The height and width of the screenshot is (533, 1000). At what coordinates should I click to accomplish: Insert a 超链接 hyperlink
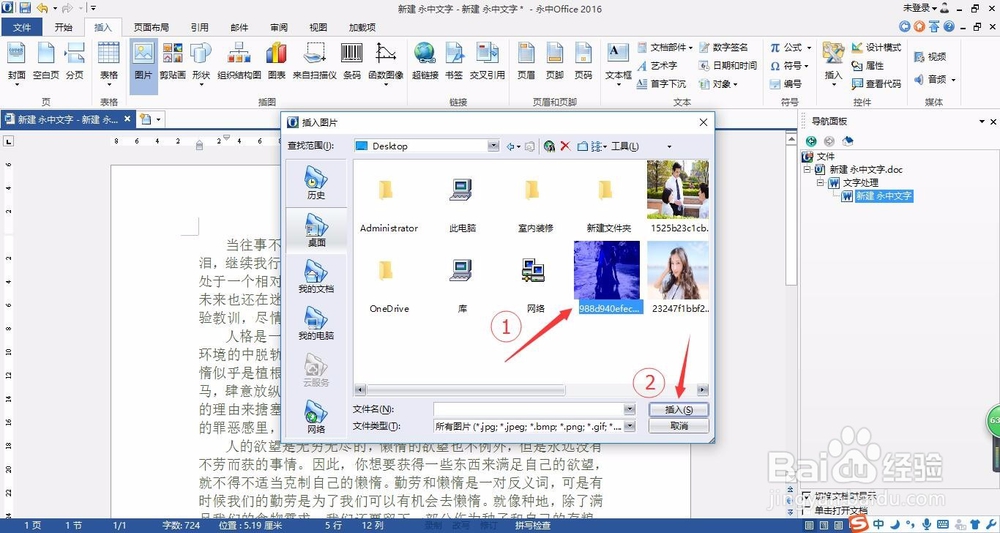[425, 61]
